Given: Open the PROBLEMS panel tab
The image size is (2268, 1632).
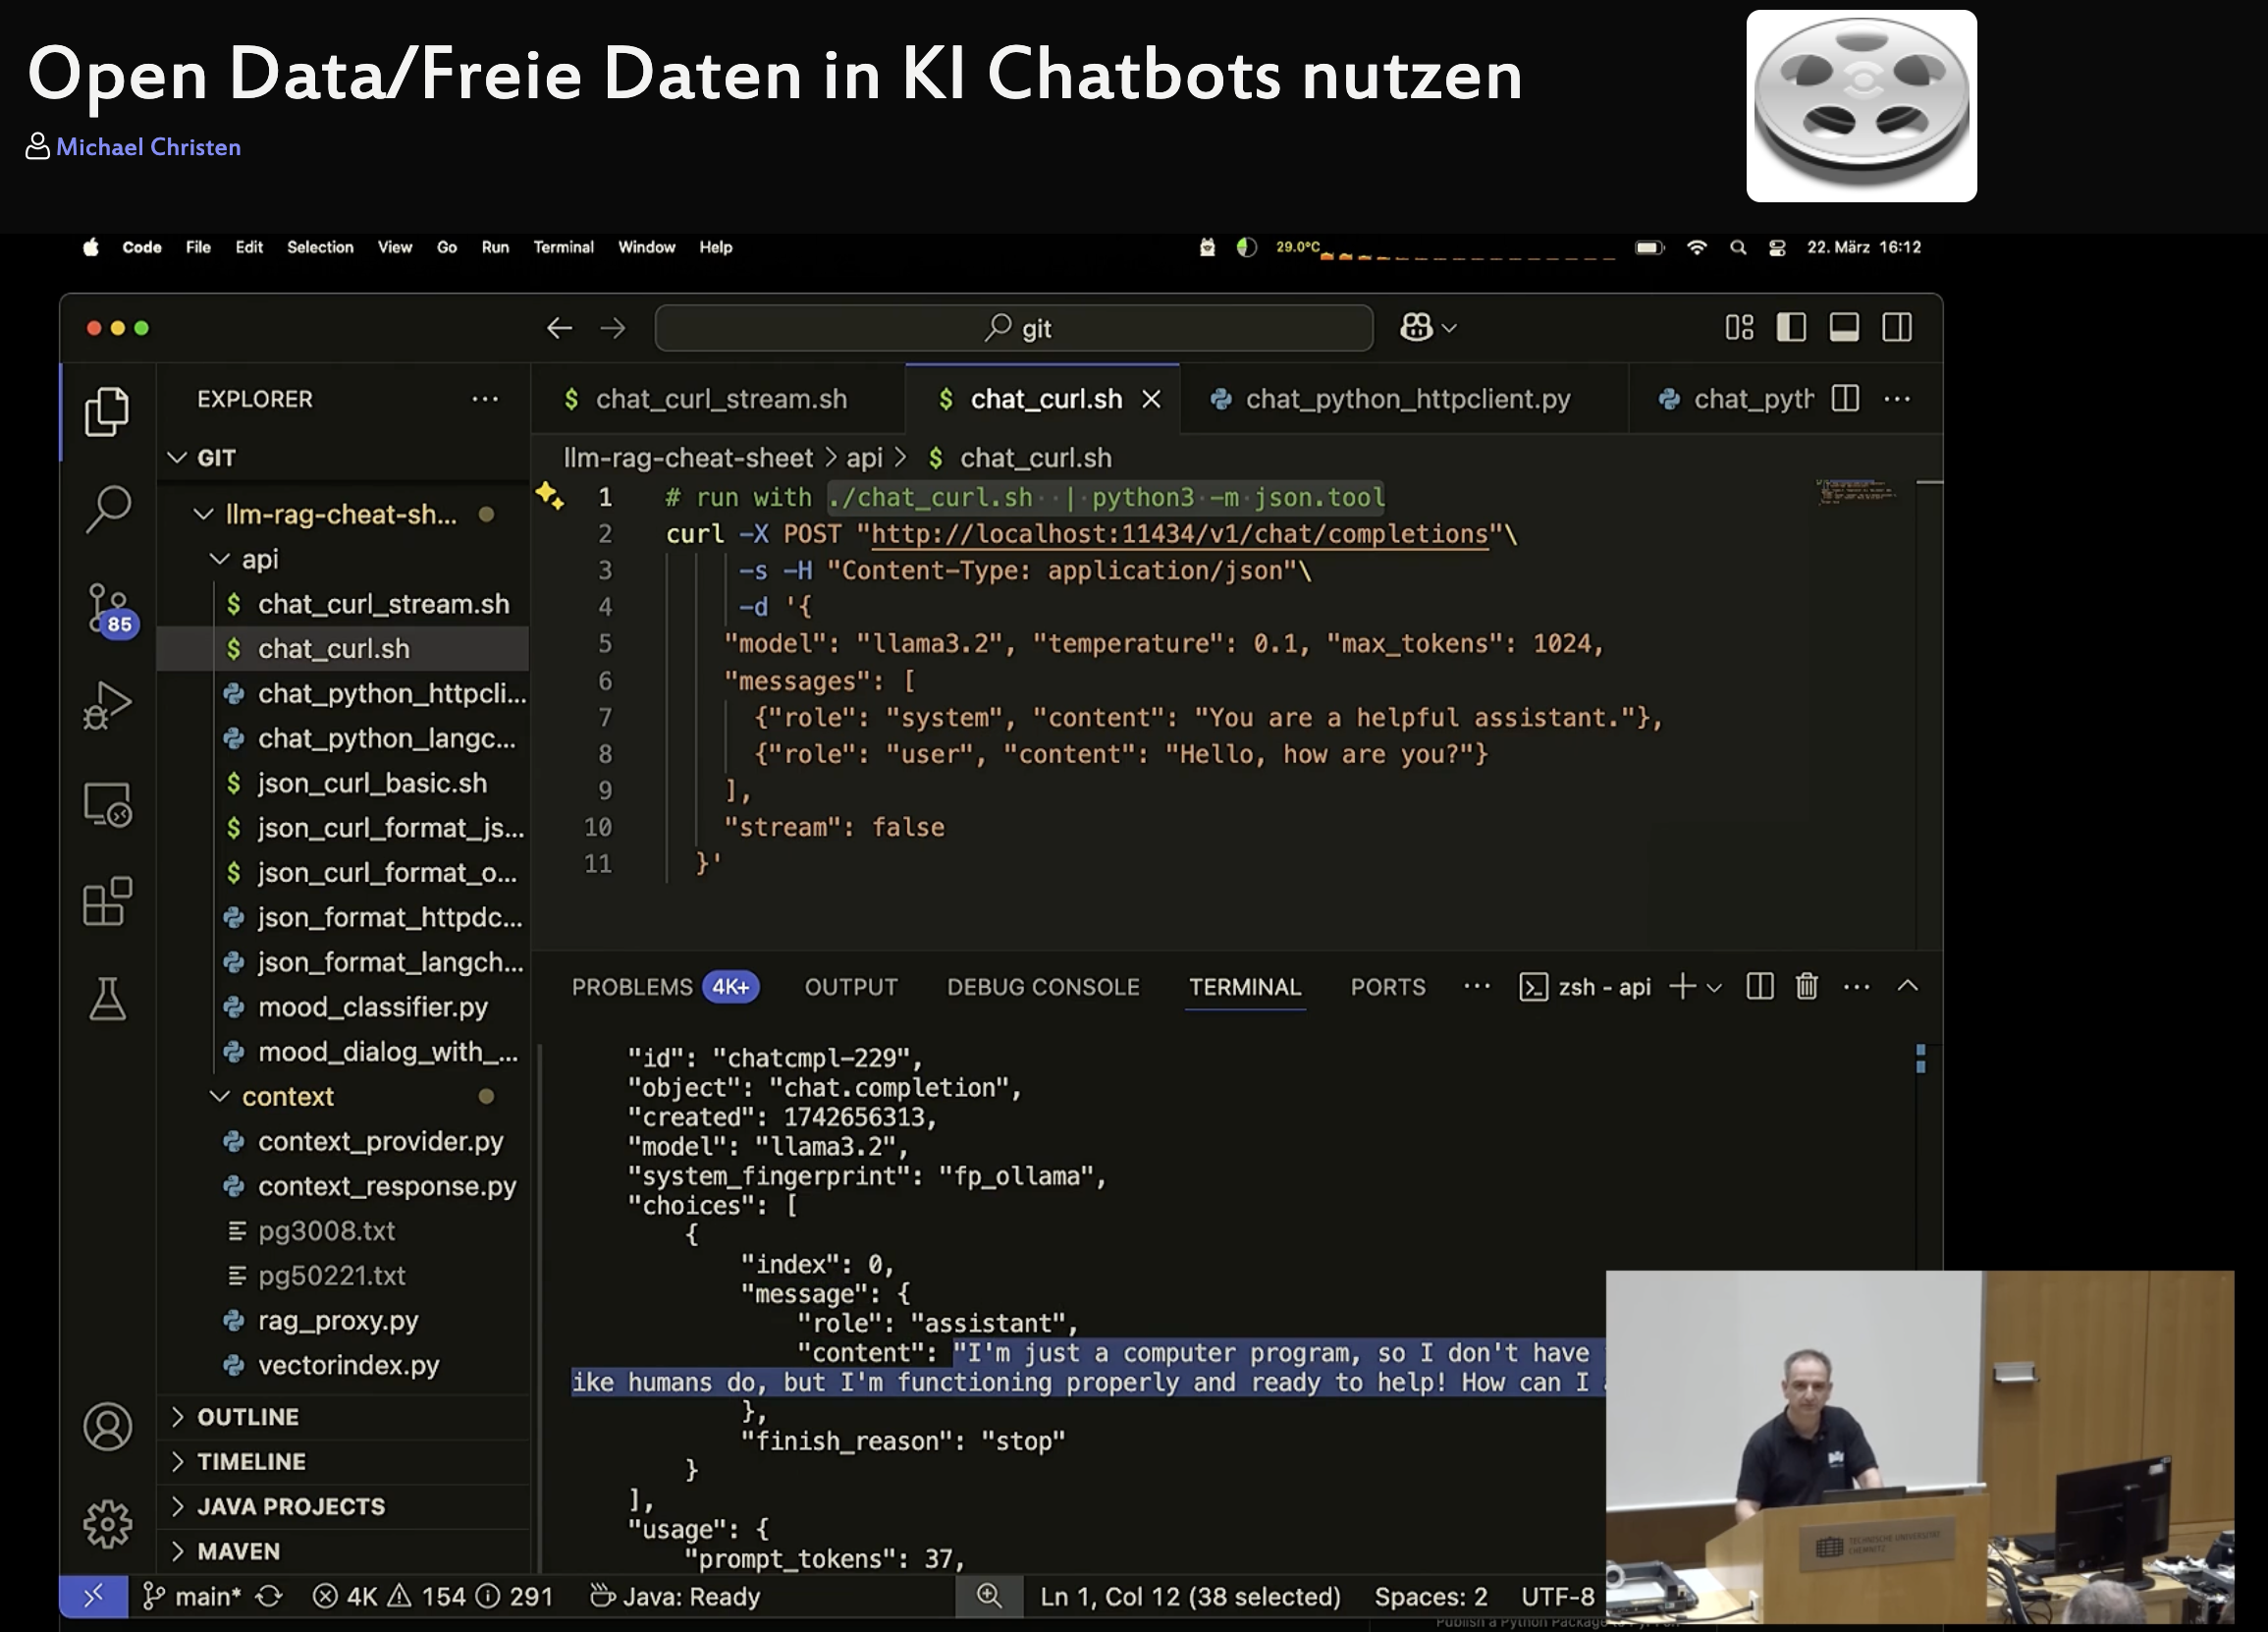Looking at the screenshot, I should click(665, 987).
